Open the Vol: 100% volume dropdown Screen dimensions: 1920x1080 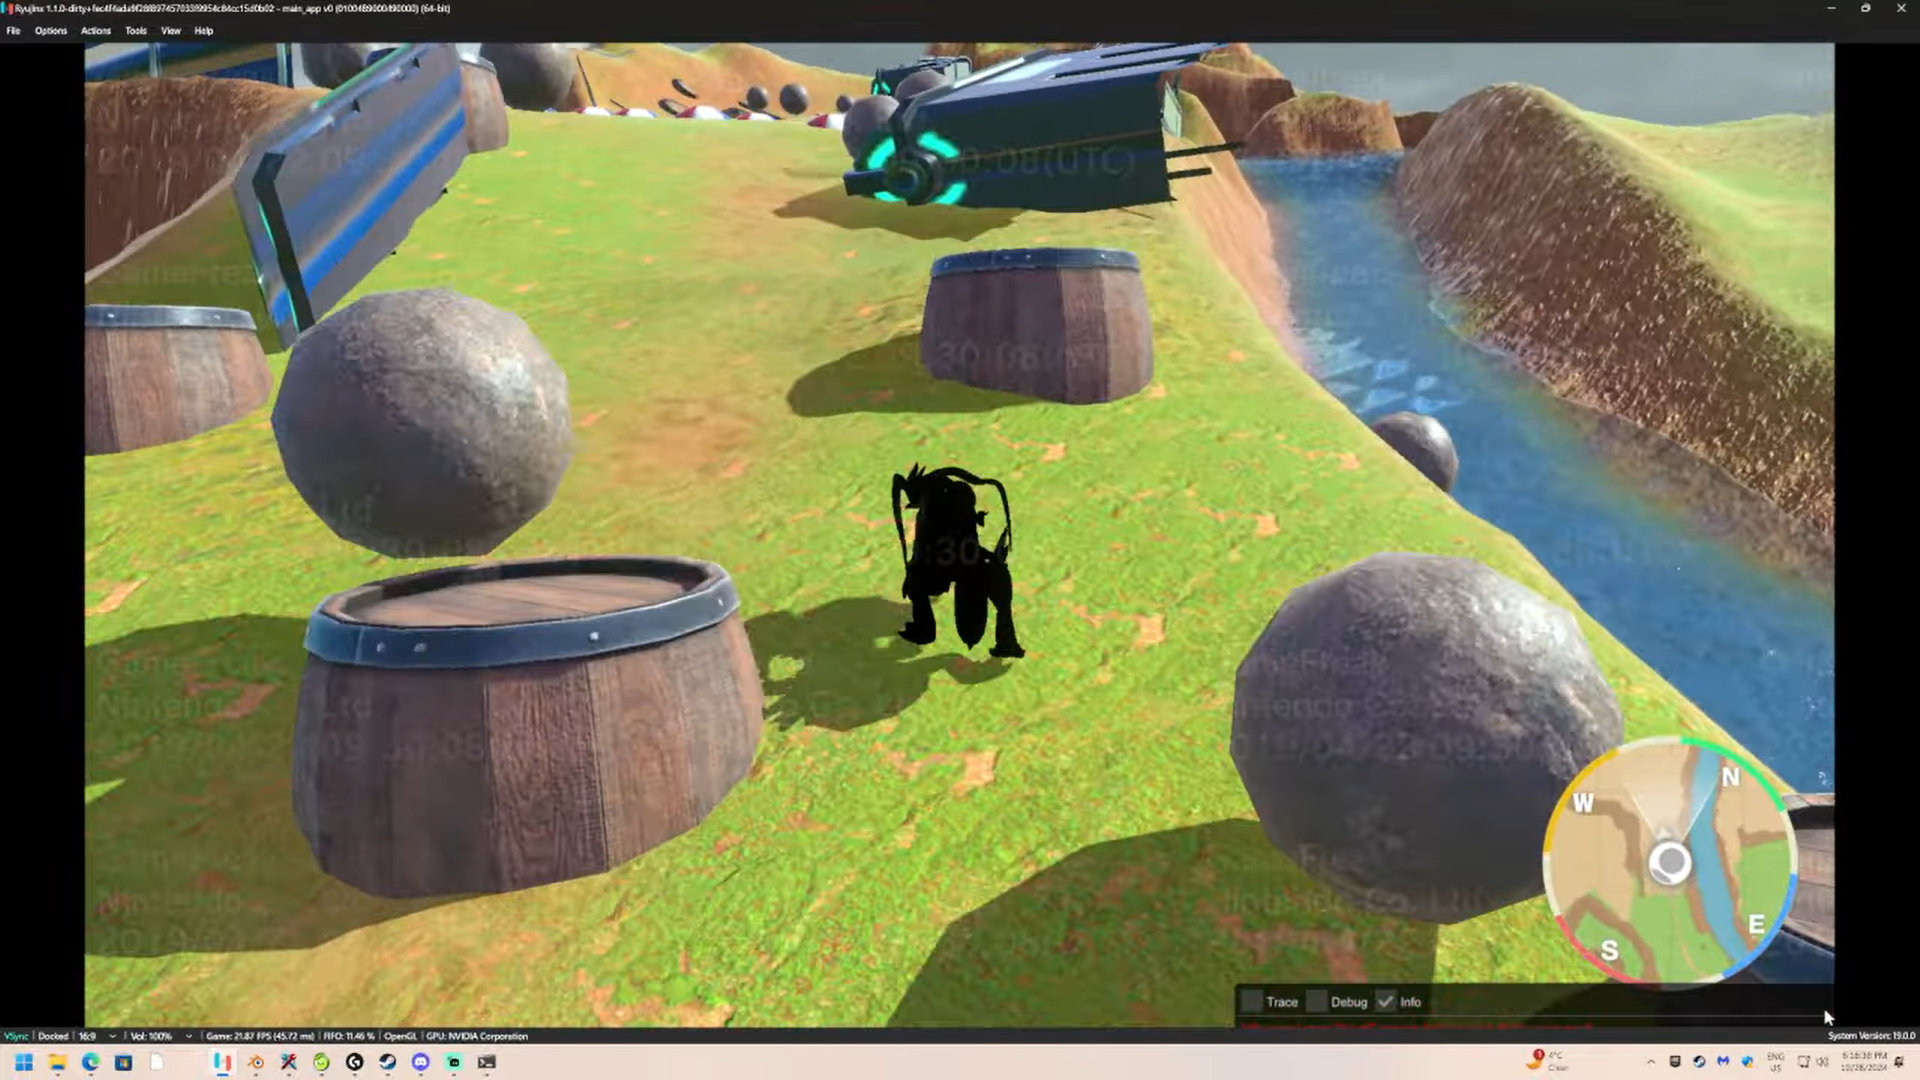(x=160, y=1036)
